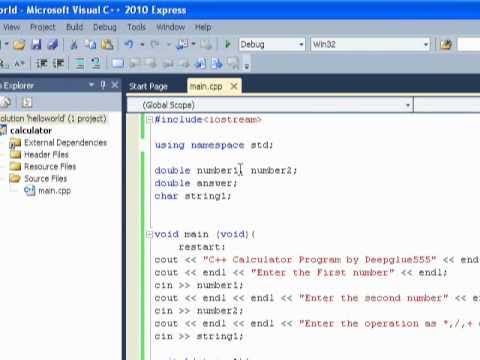Open the Tools menu

coord(136,27)
